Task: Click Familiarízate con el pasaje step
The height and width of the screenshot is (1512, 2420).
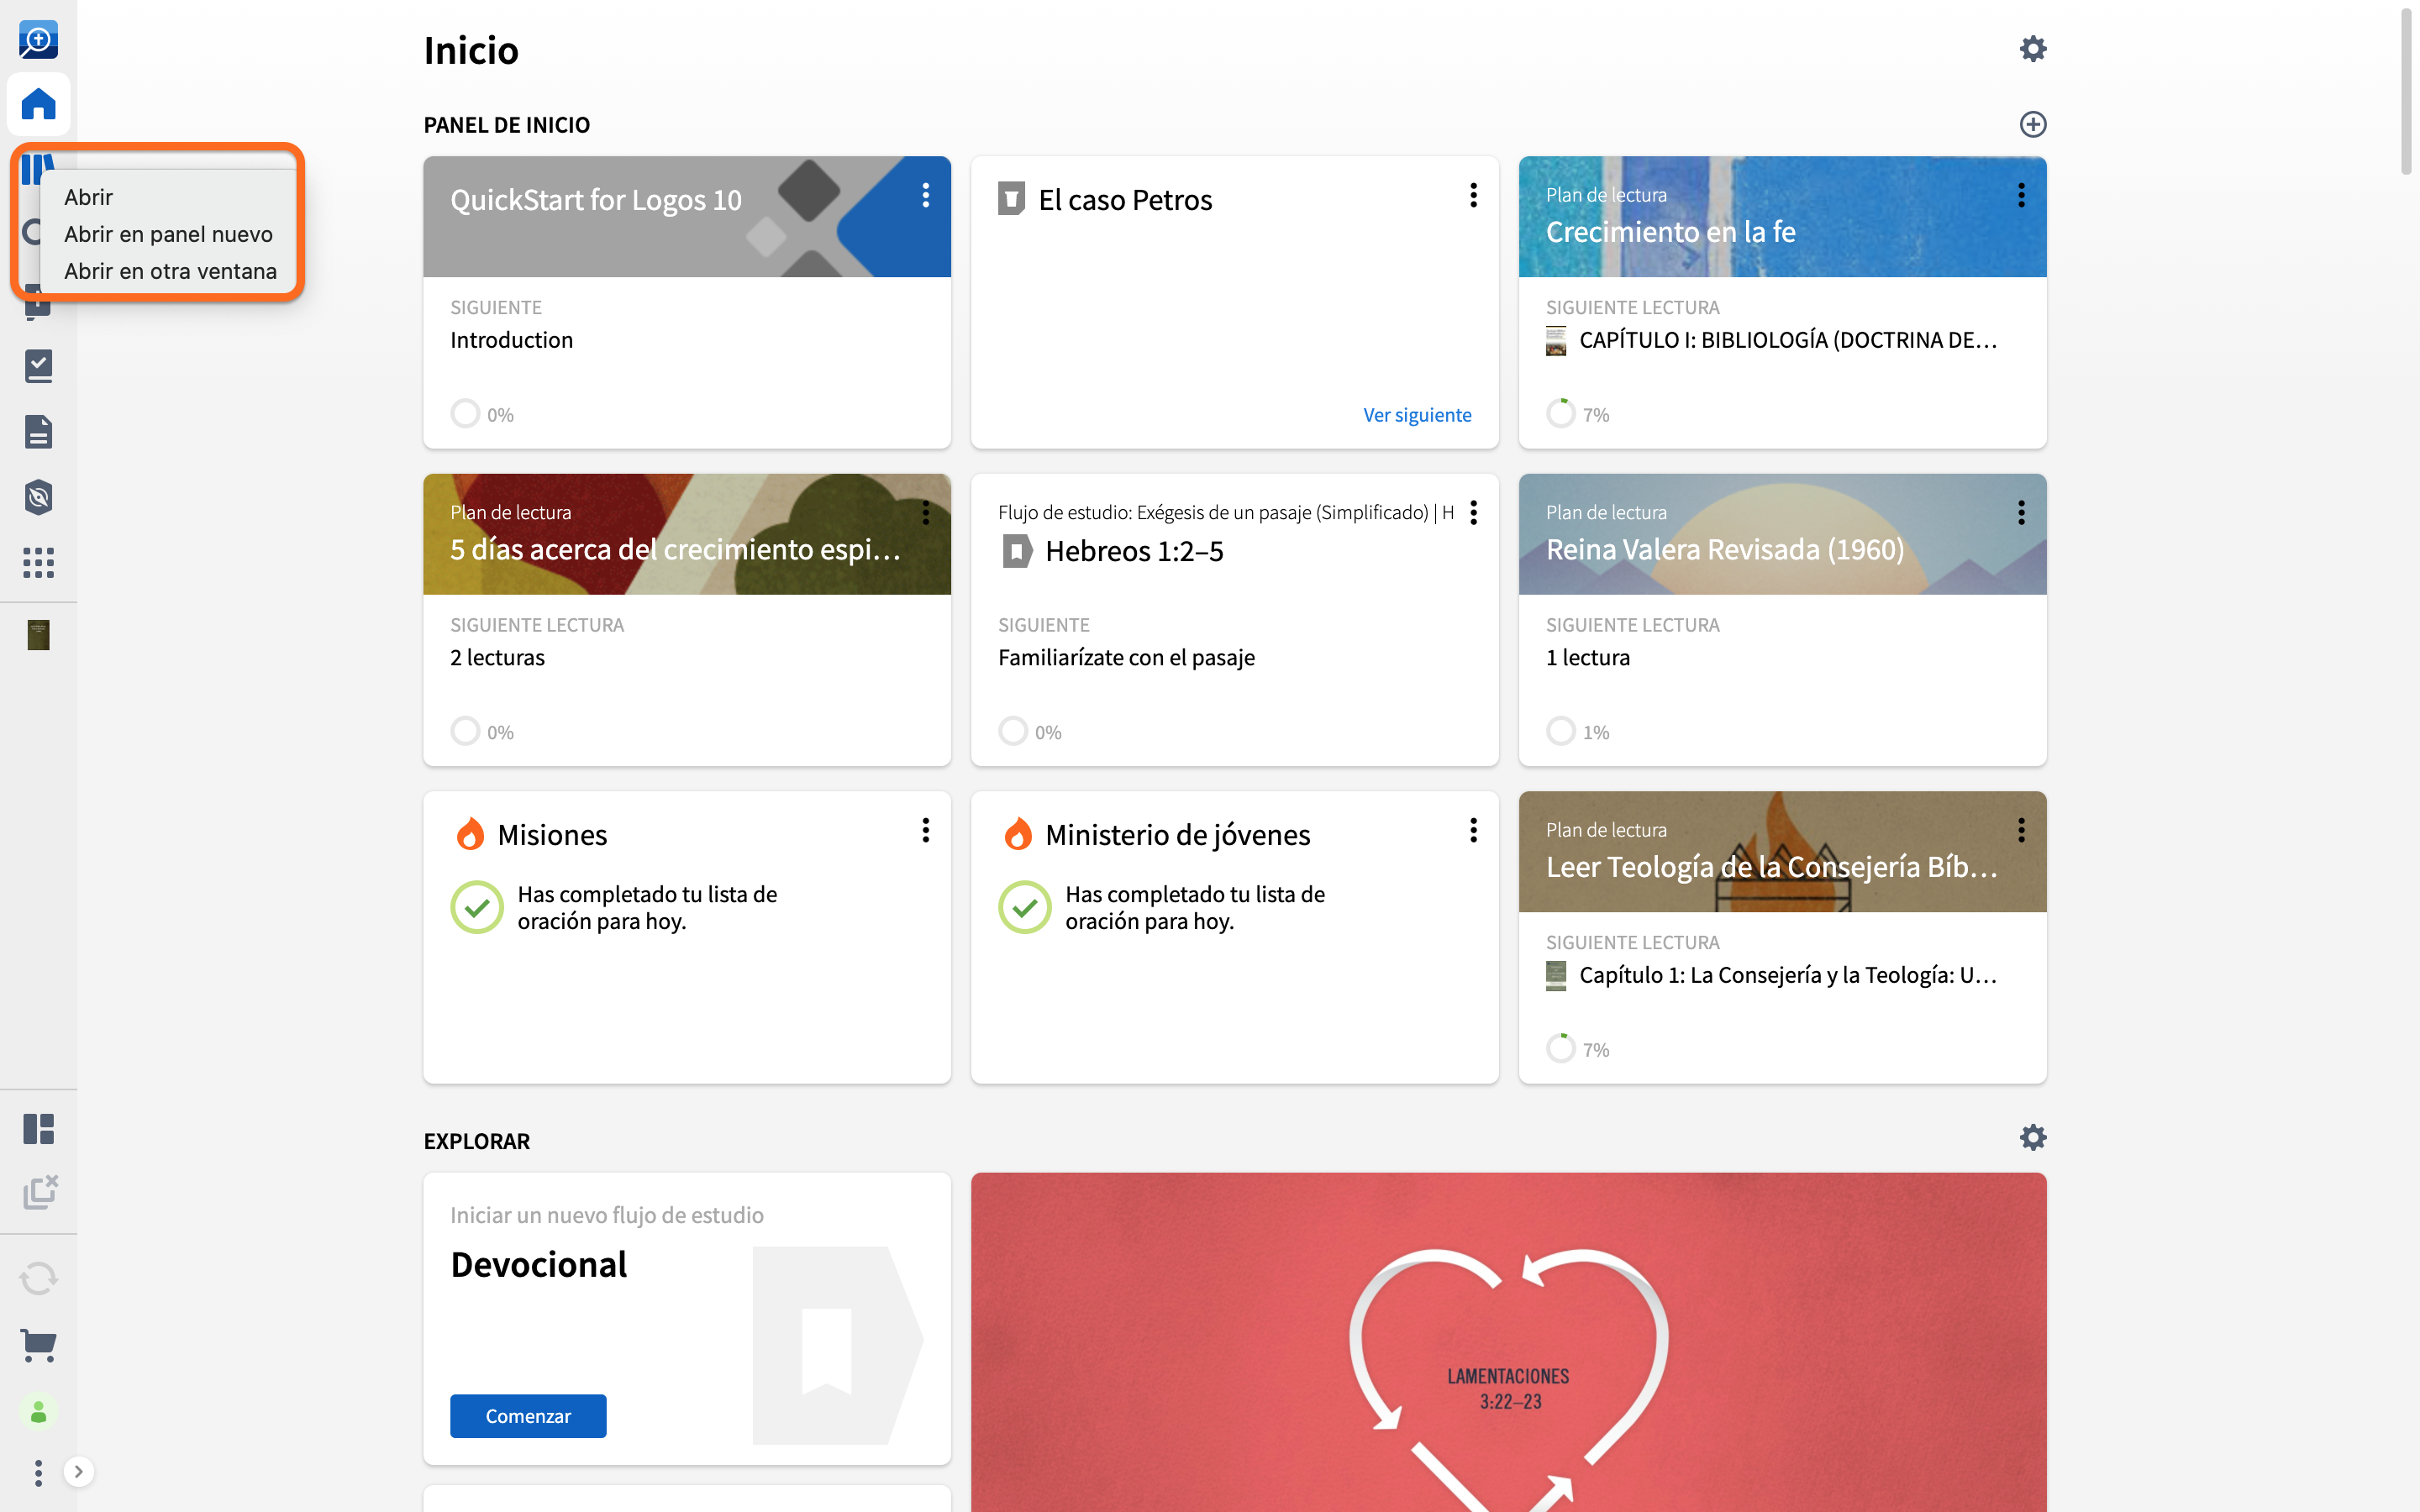Action: pos(1126,657)
